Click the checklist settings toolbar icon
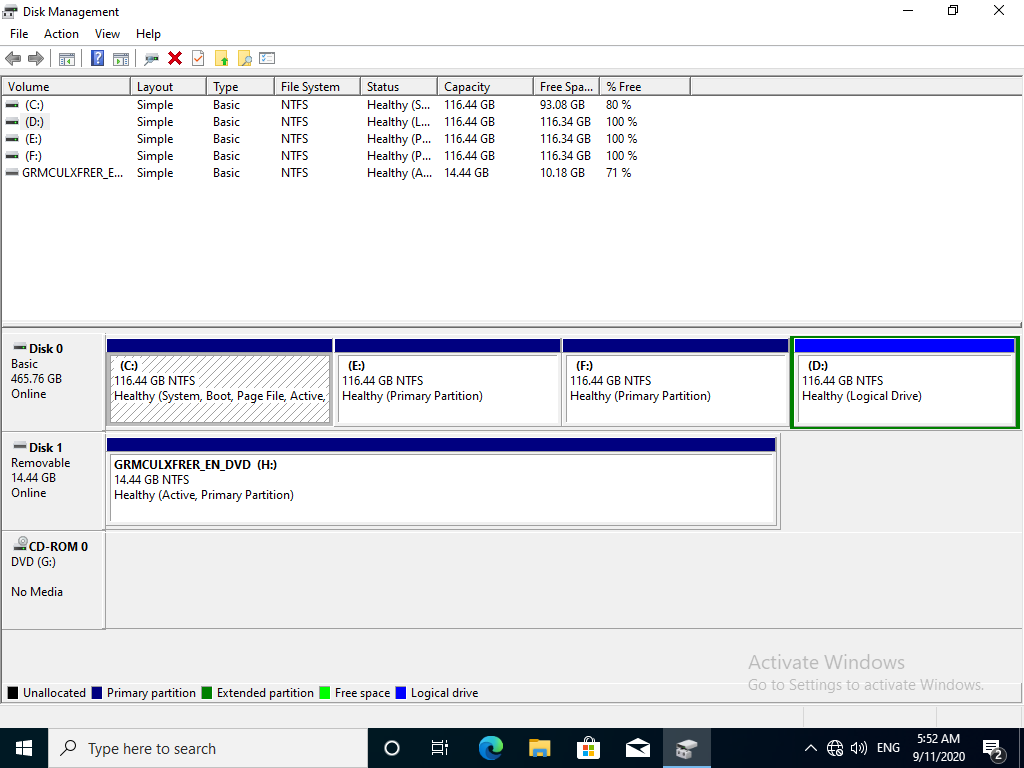This screenshot has width=1024, height=768. tap(267, 58)
